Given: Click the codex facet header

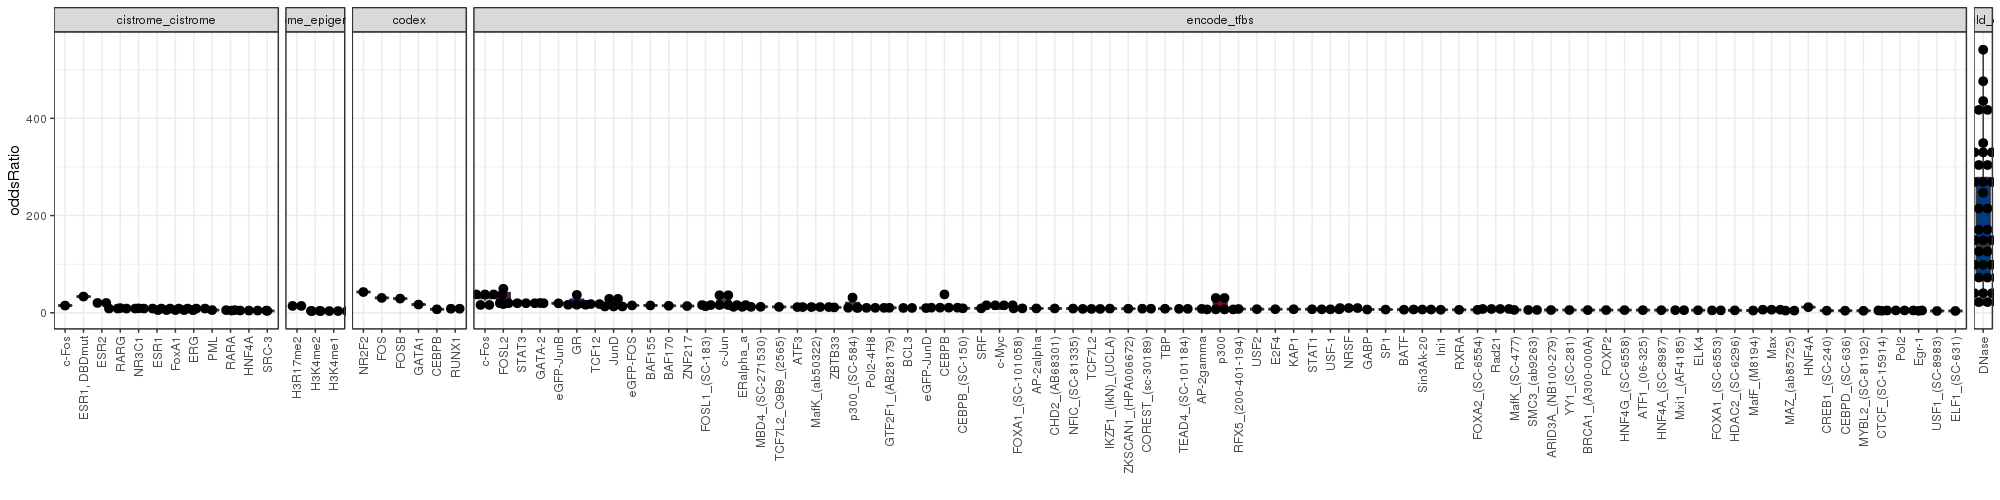Looking at the screenshot, I should click(x=409, y=20).
